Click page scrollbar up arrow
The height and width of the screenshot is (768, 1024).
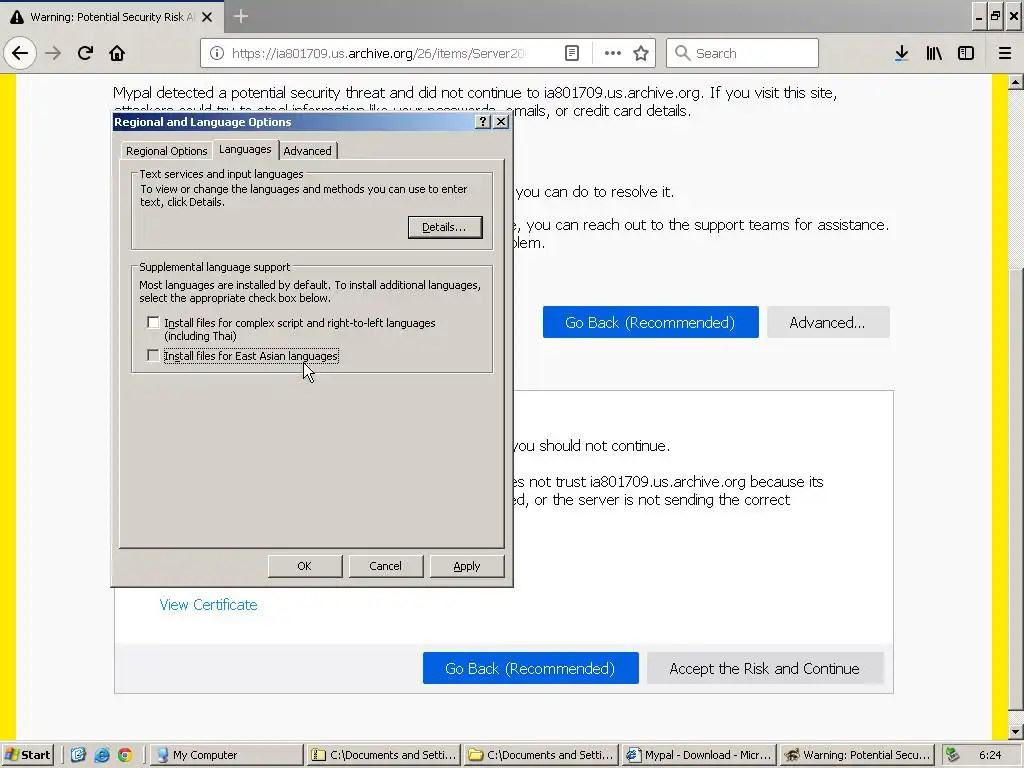[1016, 82]
